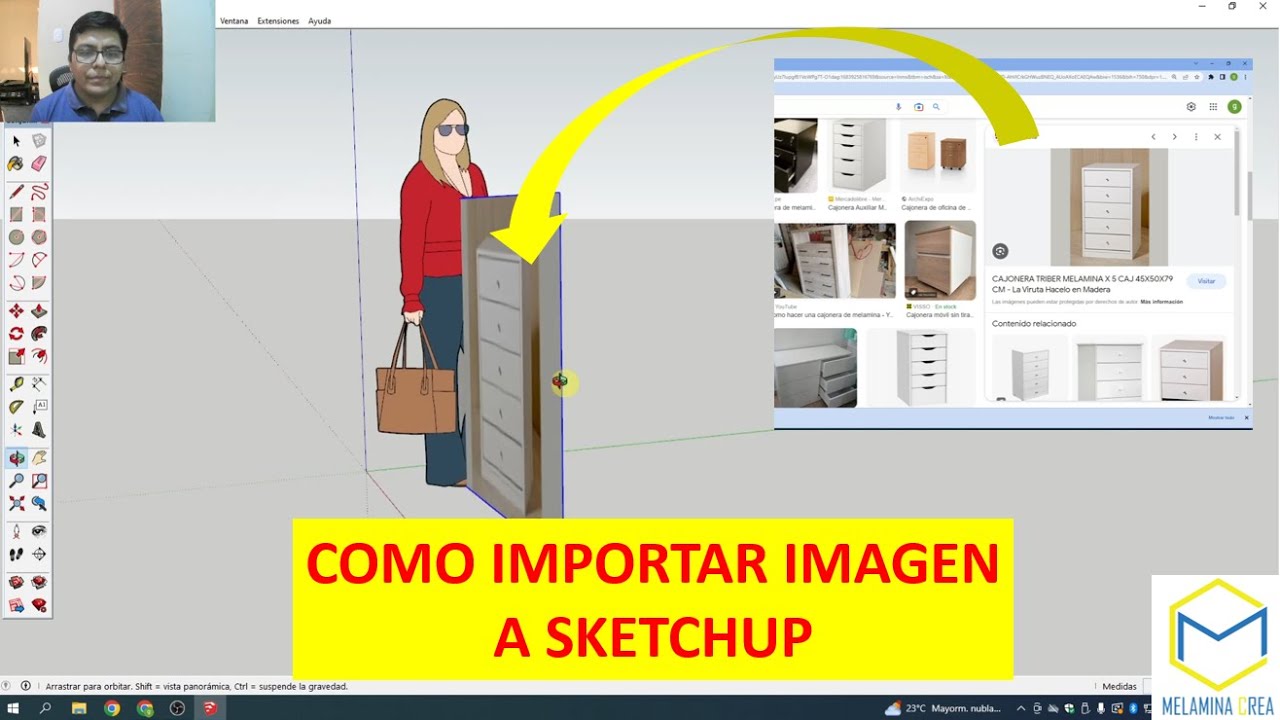Select the Rotated Rectangle tool

tap(39, 214)
